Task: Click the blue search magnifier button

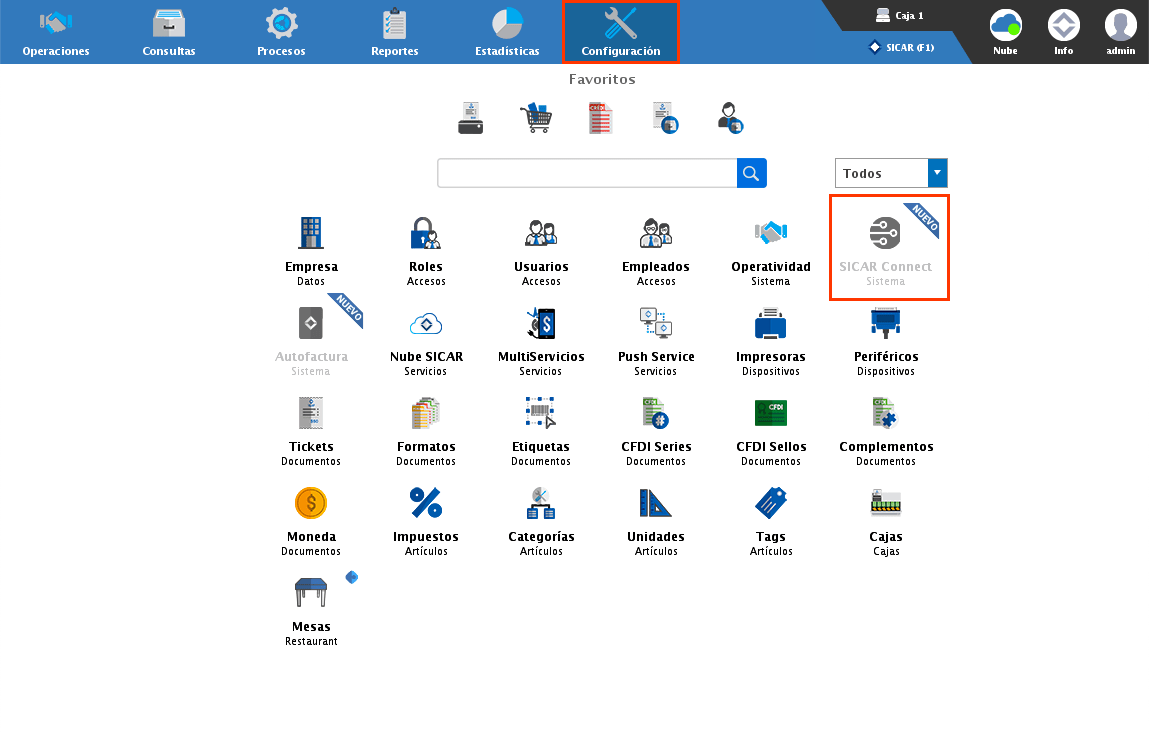Action: 752,173
